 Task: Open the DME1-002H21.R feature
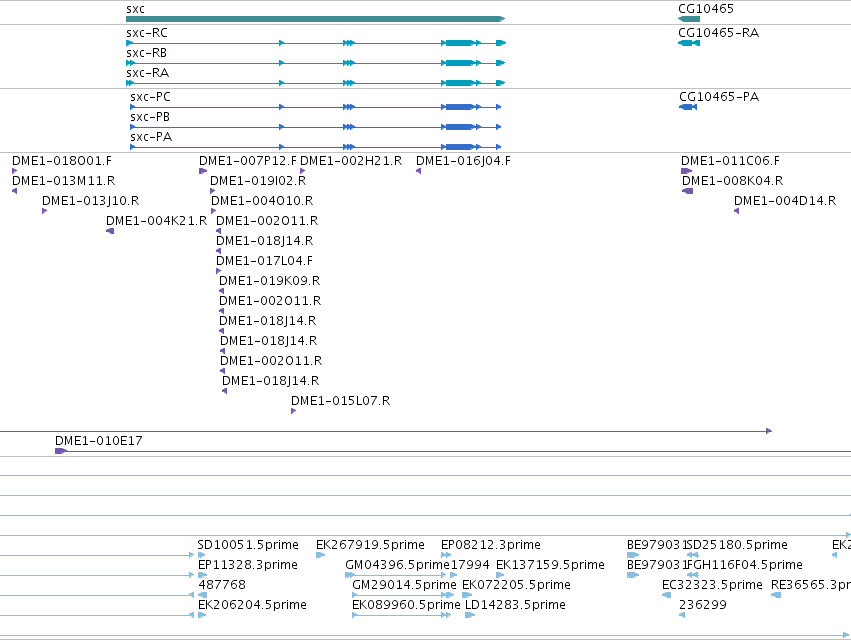302,171
